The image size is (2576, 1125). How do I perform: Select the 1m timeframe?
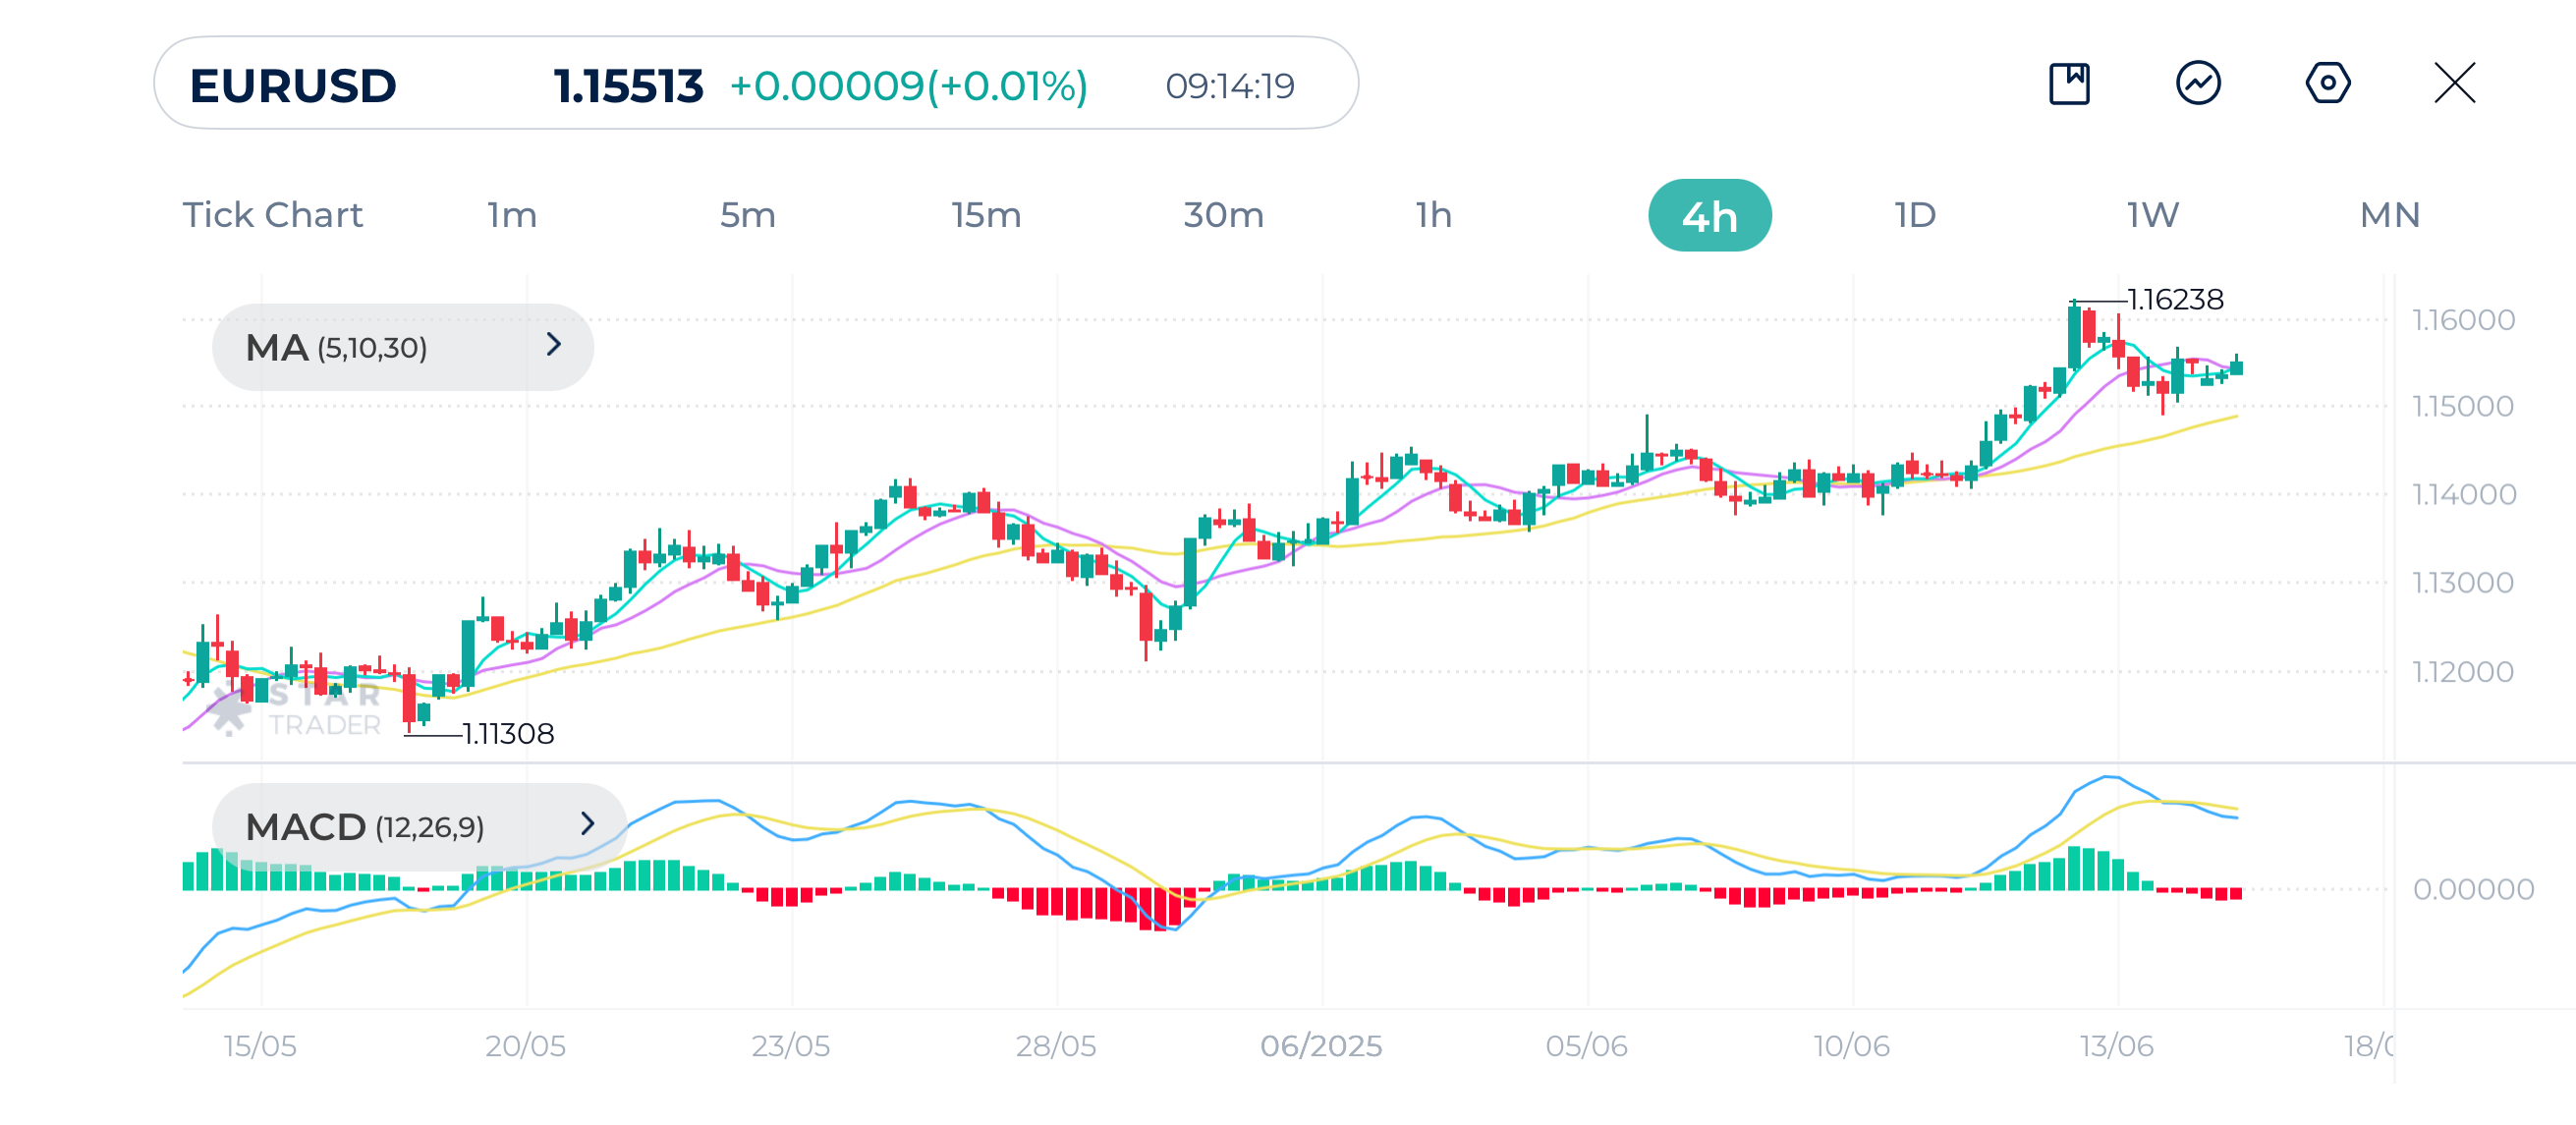[x=512, y=215]
